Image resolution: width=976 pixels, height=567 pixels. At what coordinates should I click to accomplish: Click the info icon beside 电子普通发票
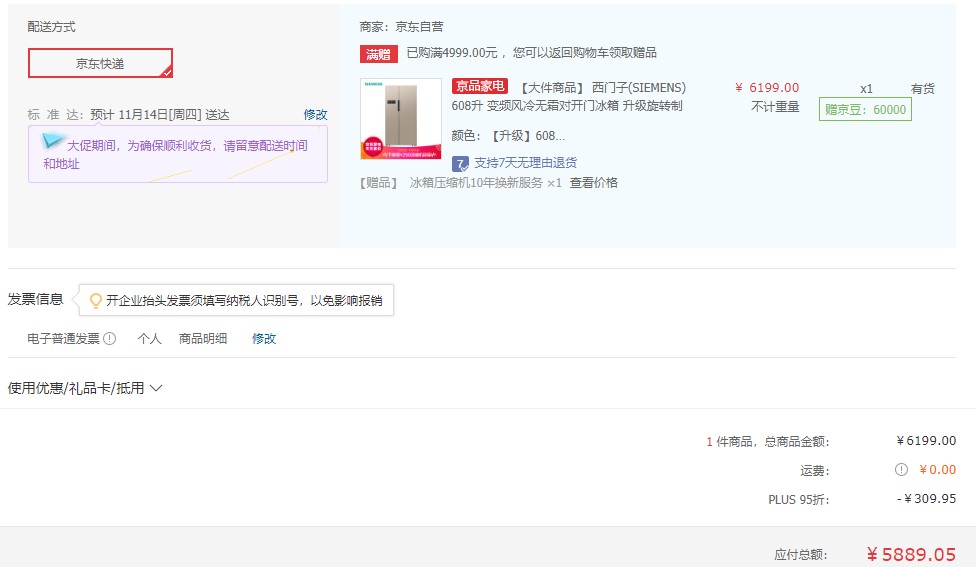click(x=110, y=339)
